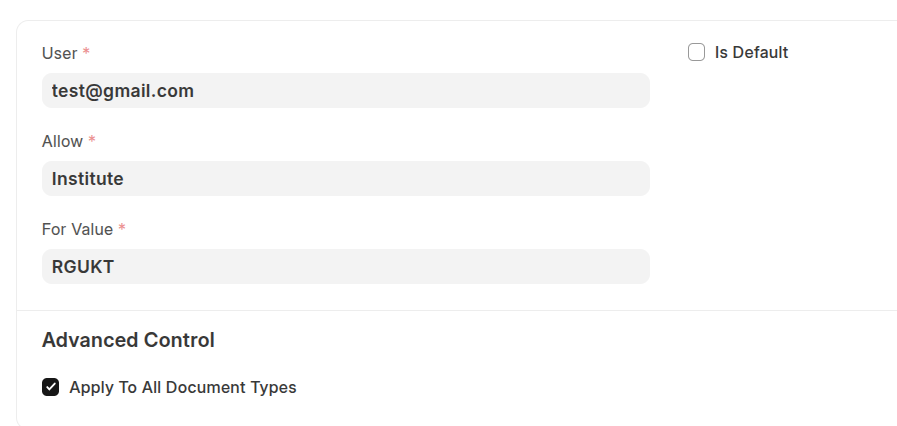Click the red asterisk beside User
897x426 pixels.
(86, 52)
